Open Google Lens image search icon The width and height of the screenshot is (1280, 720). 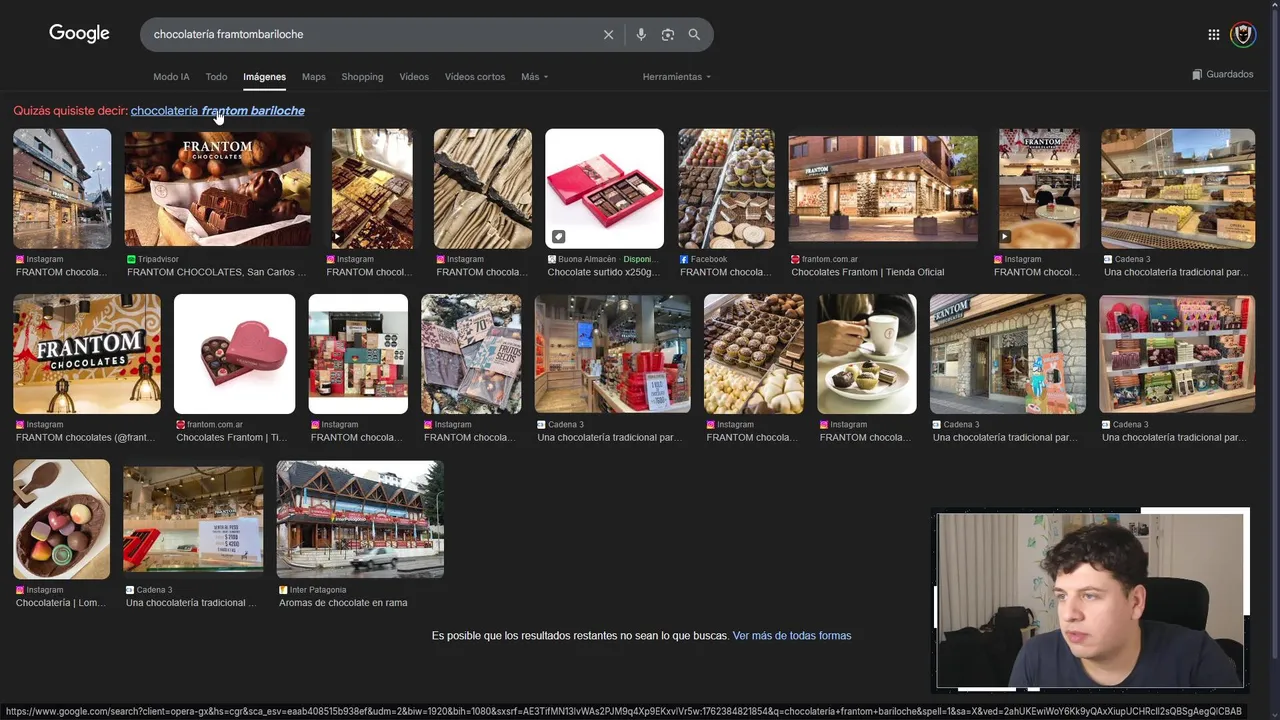667,34
